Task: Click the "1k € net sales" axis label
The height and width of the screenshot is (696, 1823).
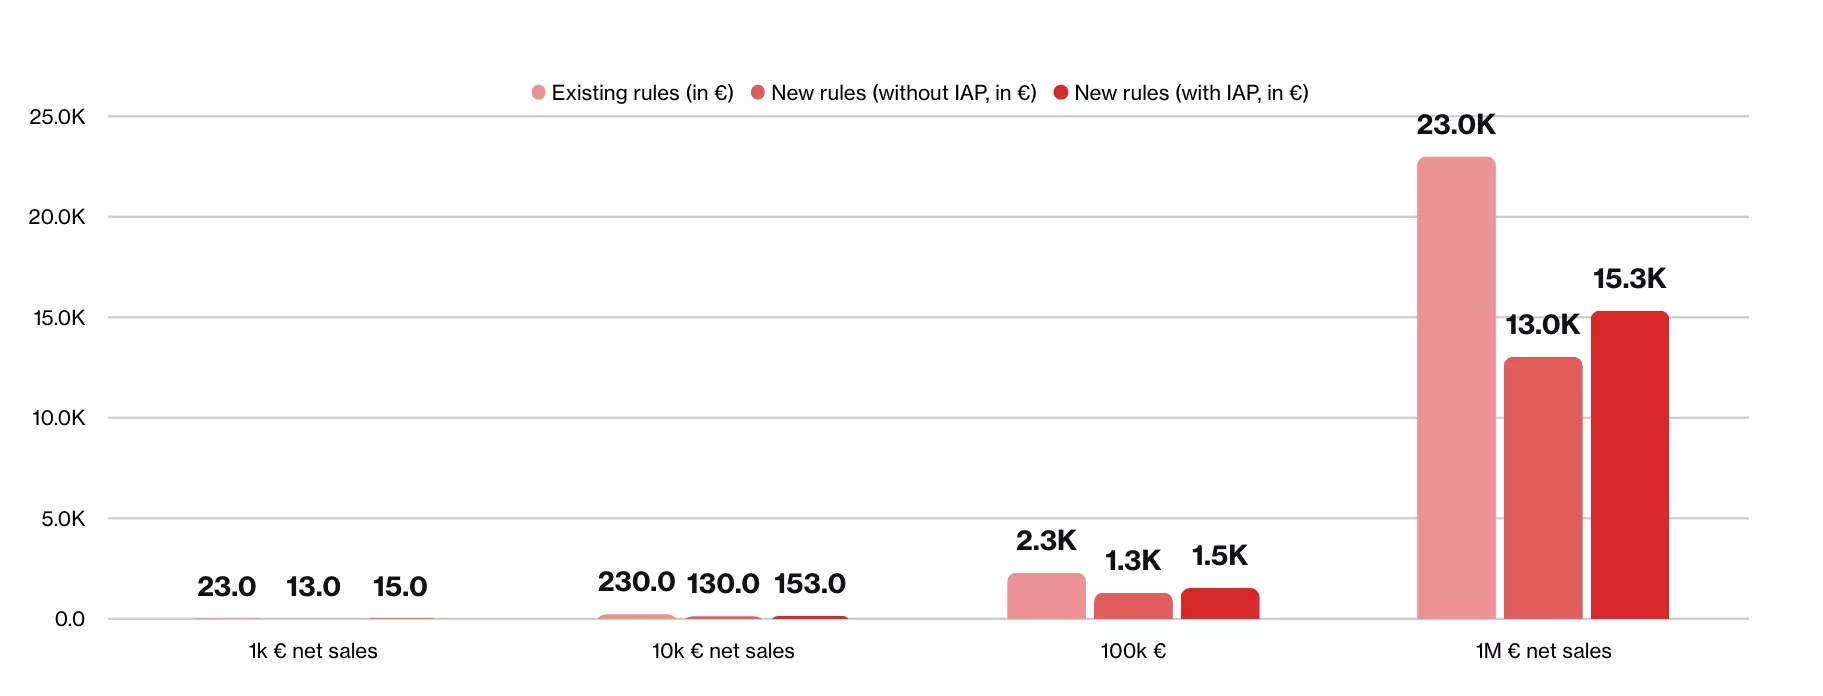Action: pos(313,651)
